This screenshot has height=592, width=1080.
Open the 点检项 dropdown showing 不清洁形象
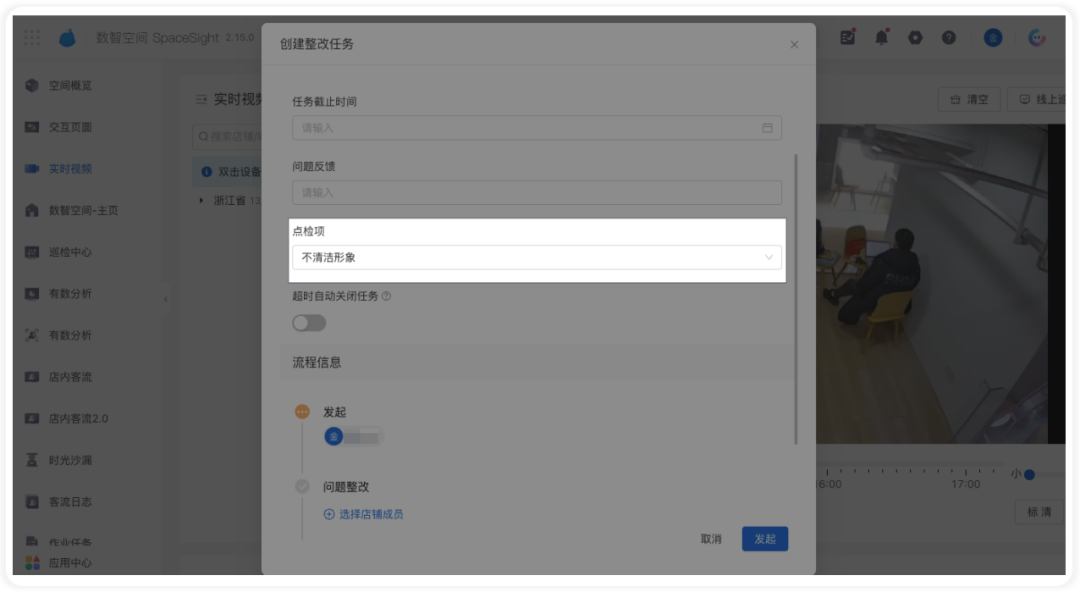[537, 257]
